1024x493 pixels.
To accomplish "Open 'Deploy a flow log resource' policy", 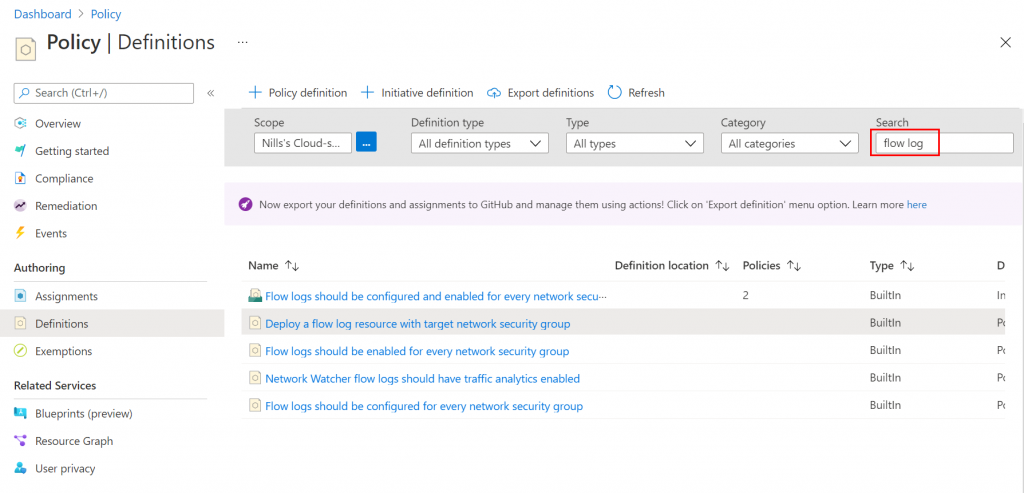I will [x=417, y=324].
